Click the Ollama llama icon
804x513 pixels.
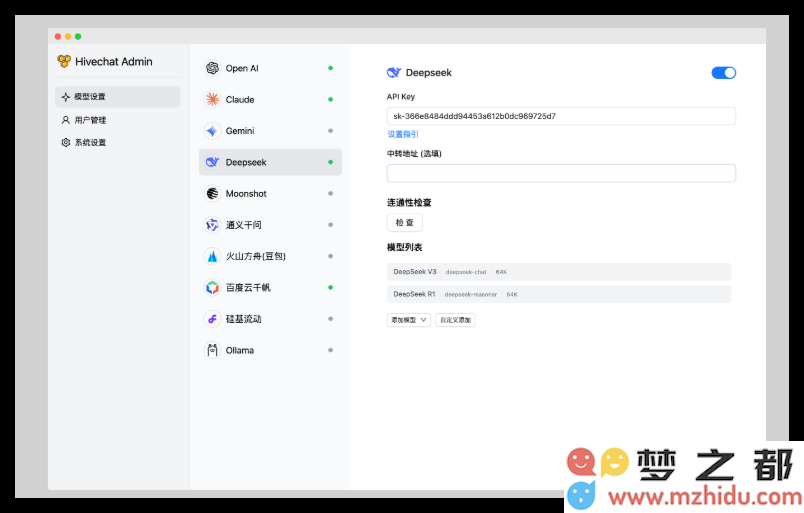click(212, 350)
